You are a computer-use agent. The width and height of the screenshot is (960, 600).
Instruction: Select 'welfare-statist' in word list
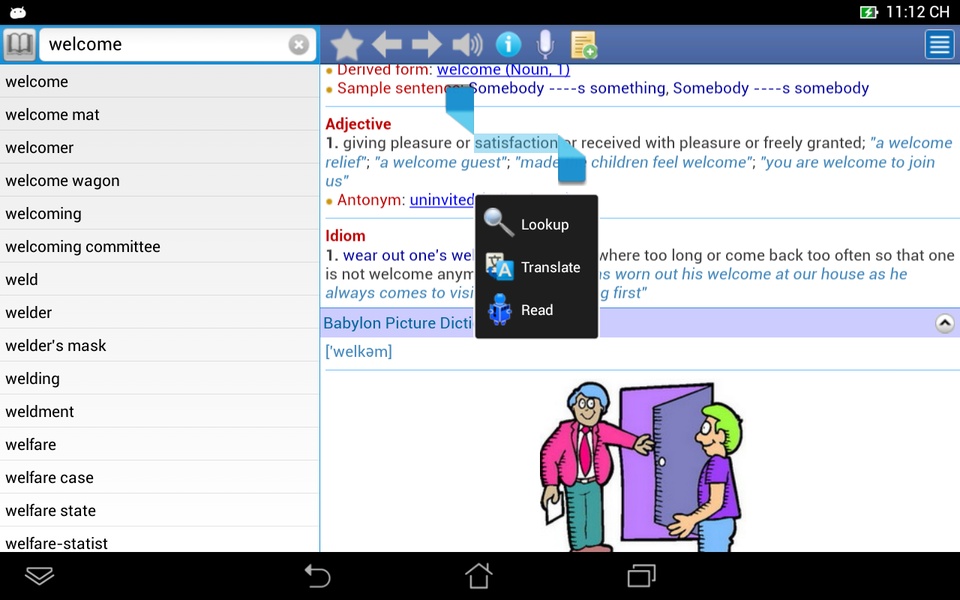159,540
